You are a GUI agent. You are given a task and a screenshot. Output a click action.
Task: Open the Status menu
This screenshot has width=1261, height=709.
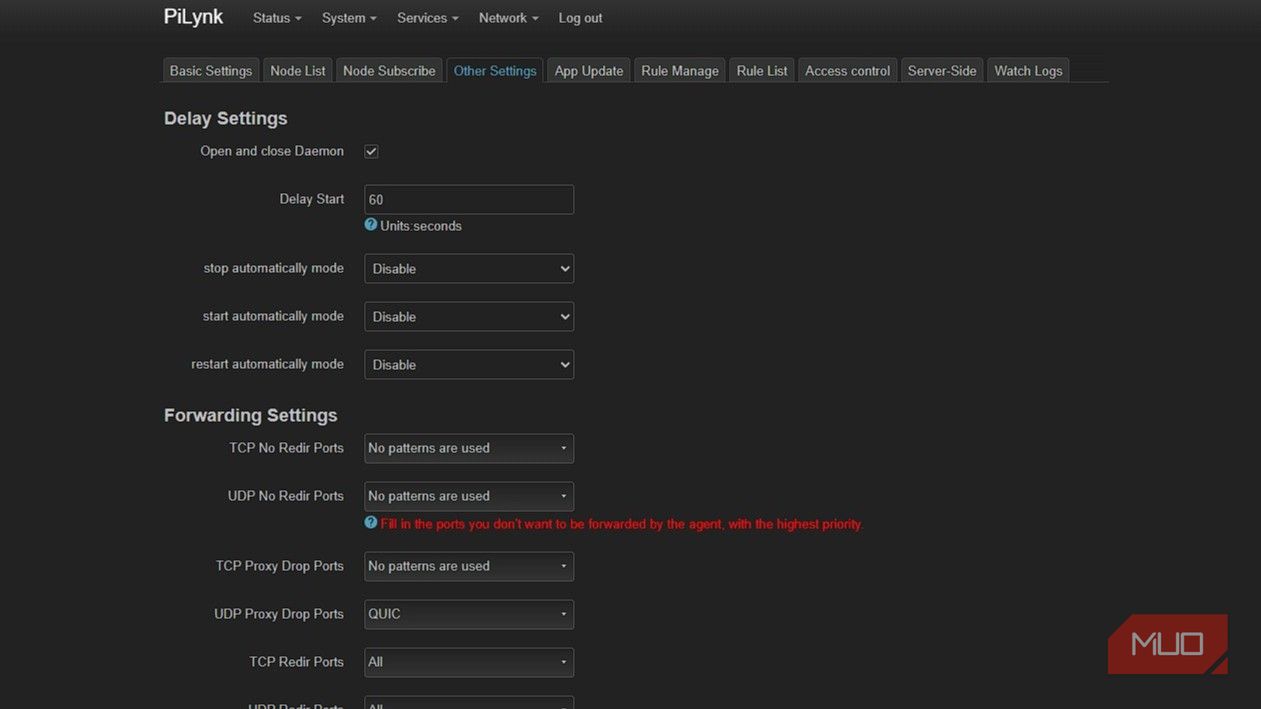click(277, 18)
